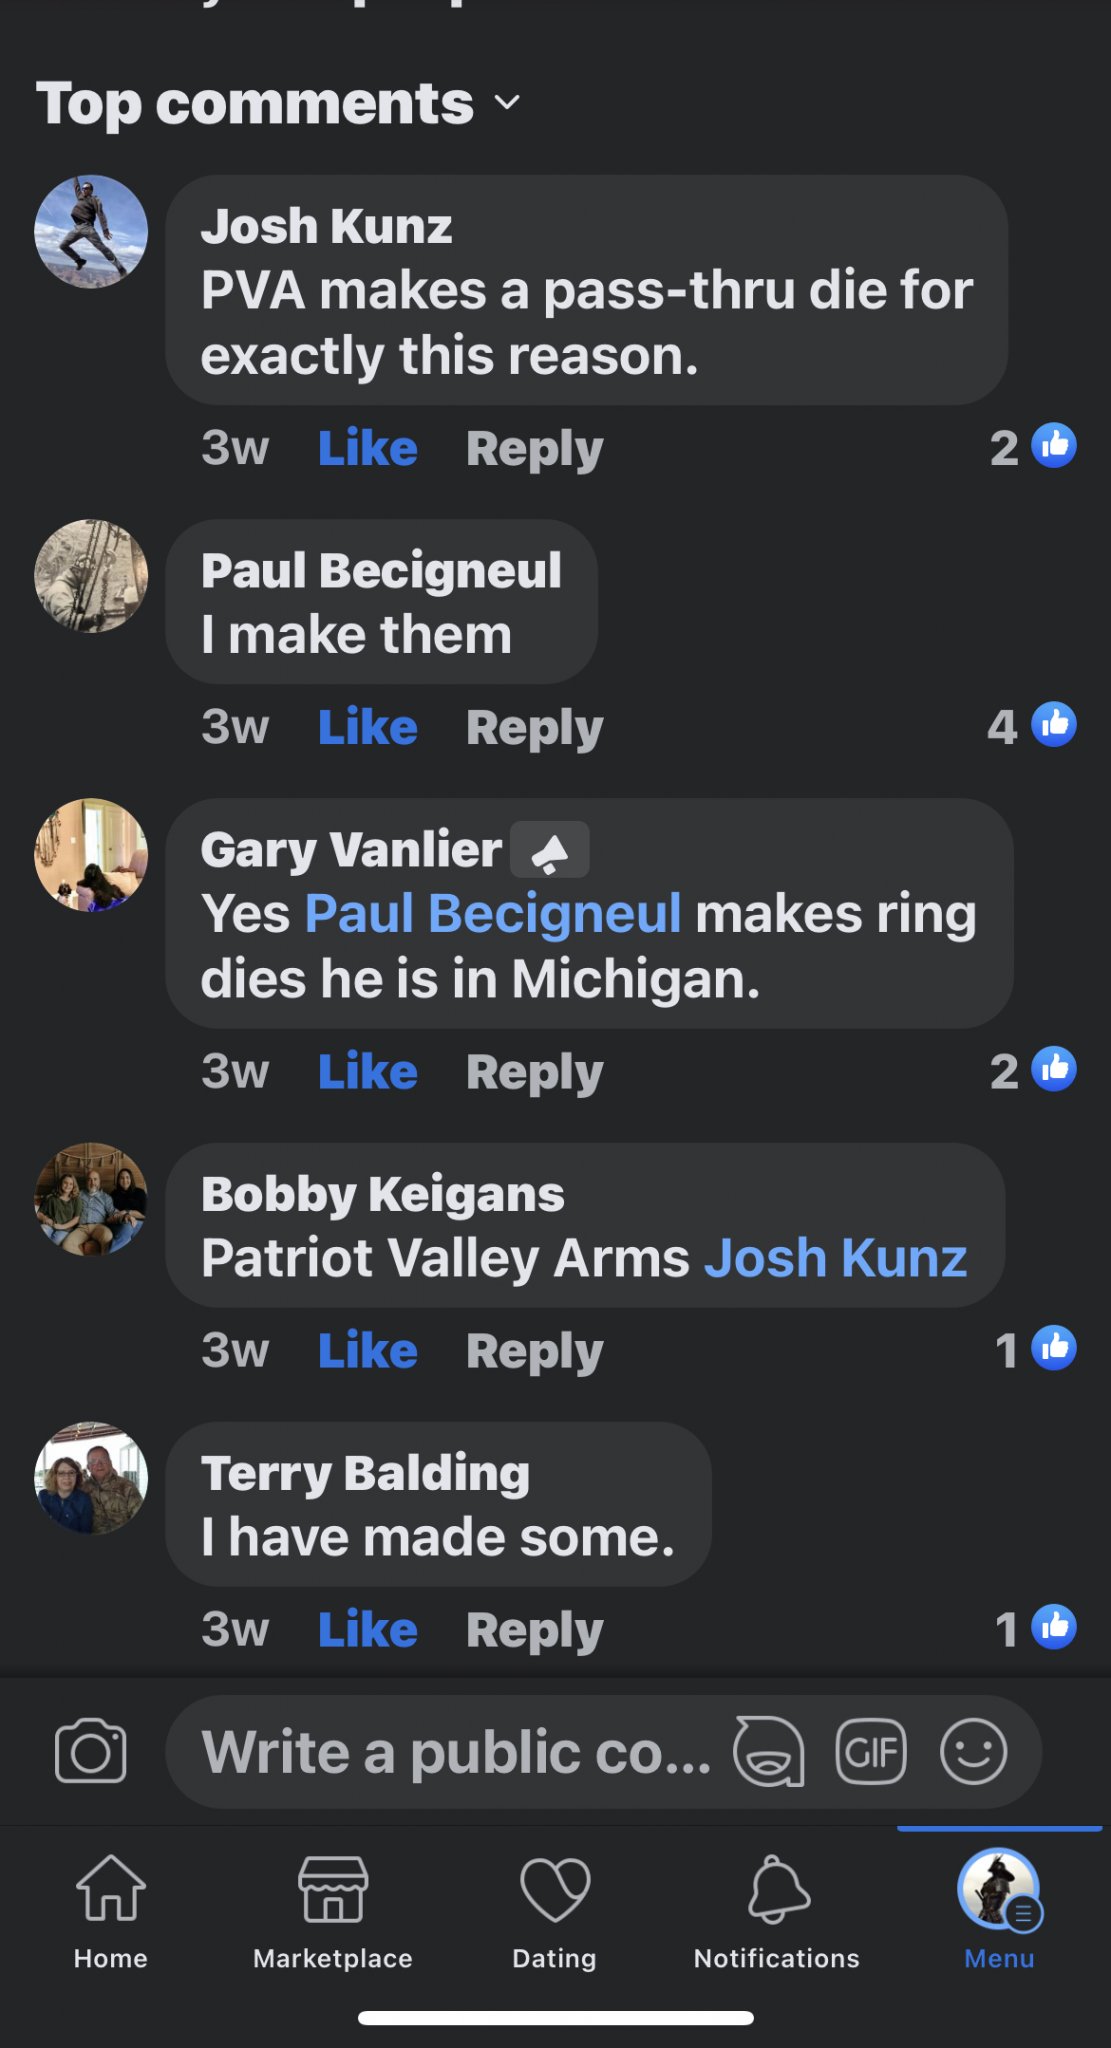Image resolution: width=1111 pixels, height=2048 pixels.
Task: Open the GIF picker icon
Action: [871, 1751]
